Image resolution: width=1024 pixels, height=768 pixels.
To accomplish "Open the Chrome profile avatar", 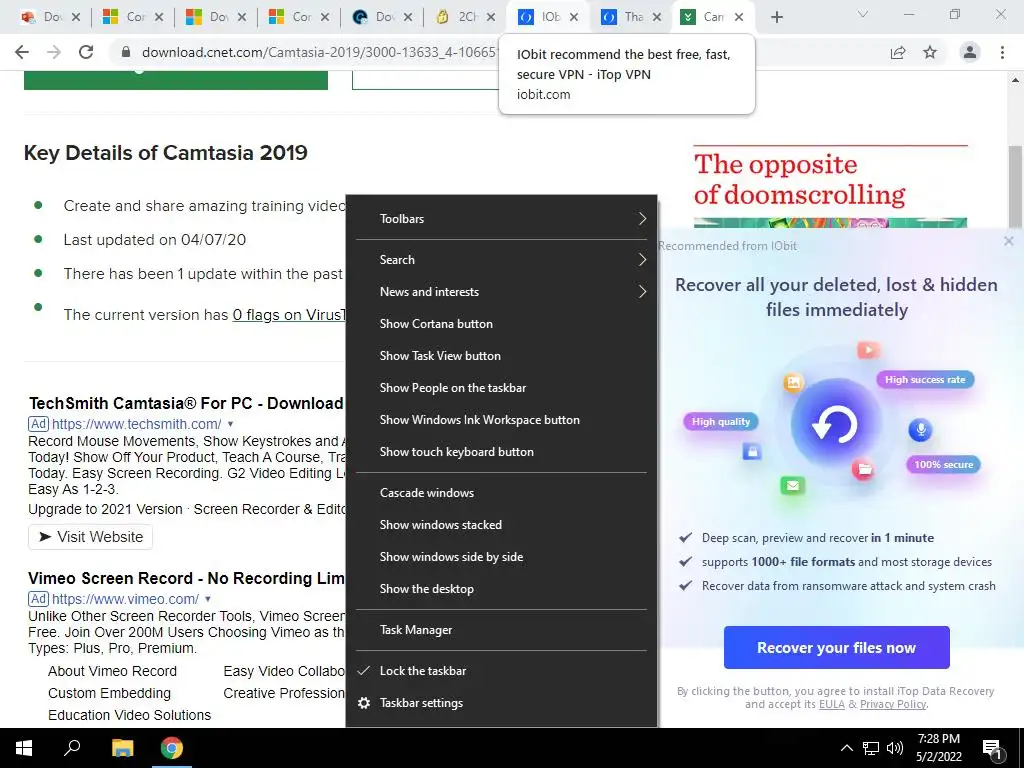I will coord(970,52).
